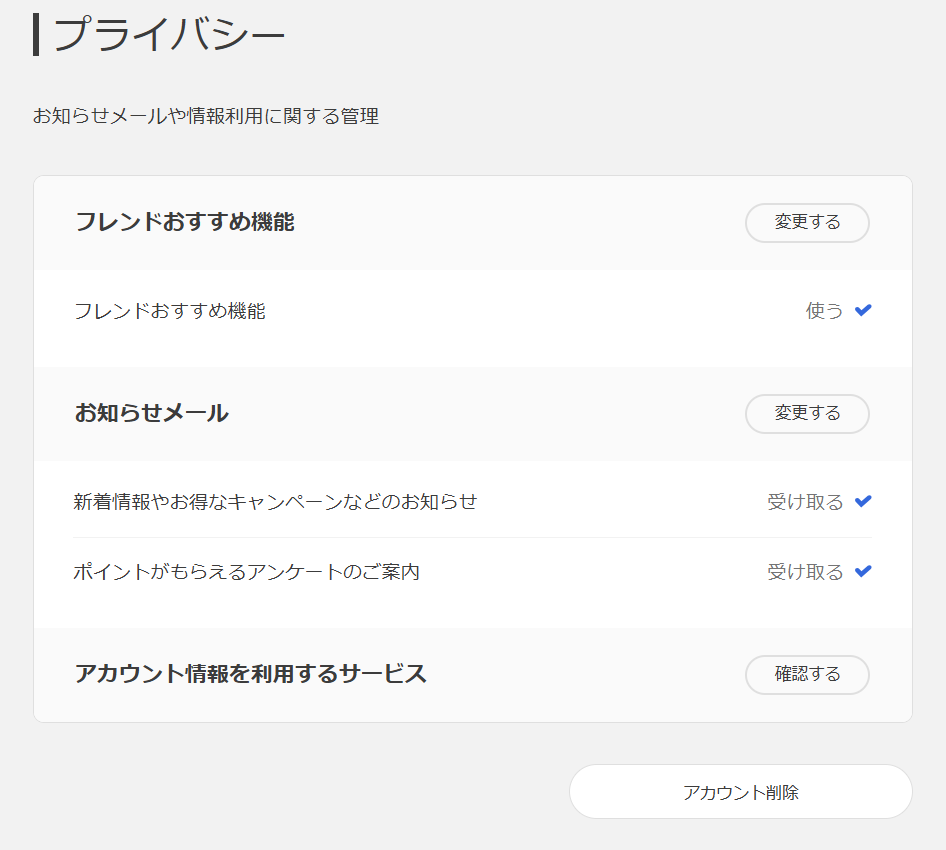The height and width of the screenshot is (850, 946).
Task: Click お知らせメールや情報利用に関する管理 description text
Action: [206, 116]
